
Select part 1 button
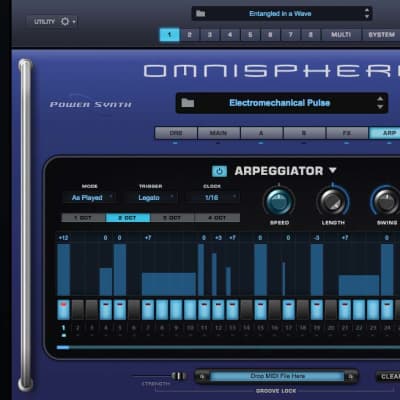pos(169,35)
